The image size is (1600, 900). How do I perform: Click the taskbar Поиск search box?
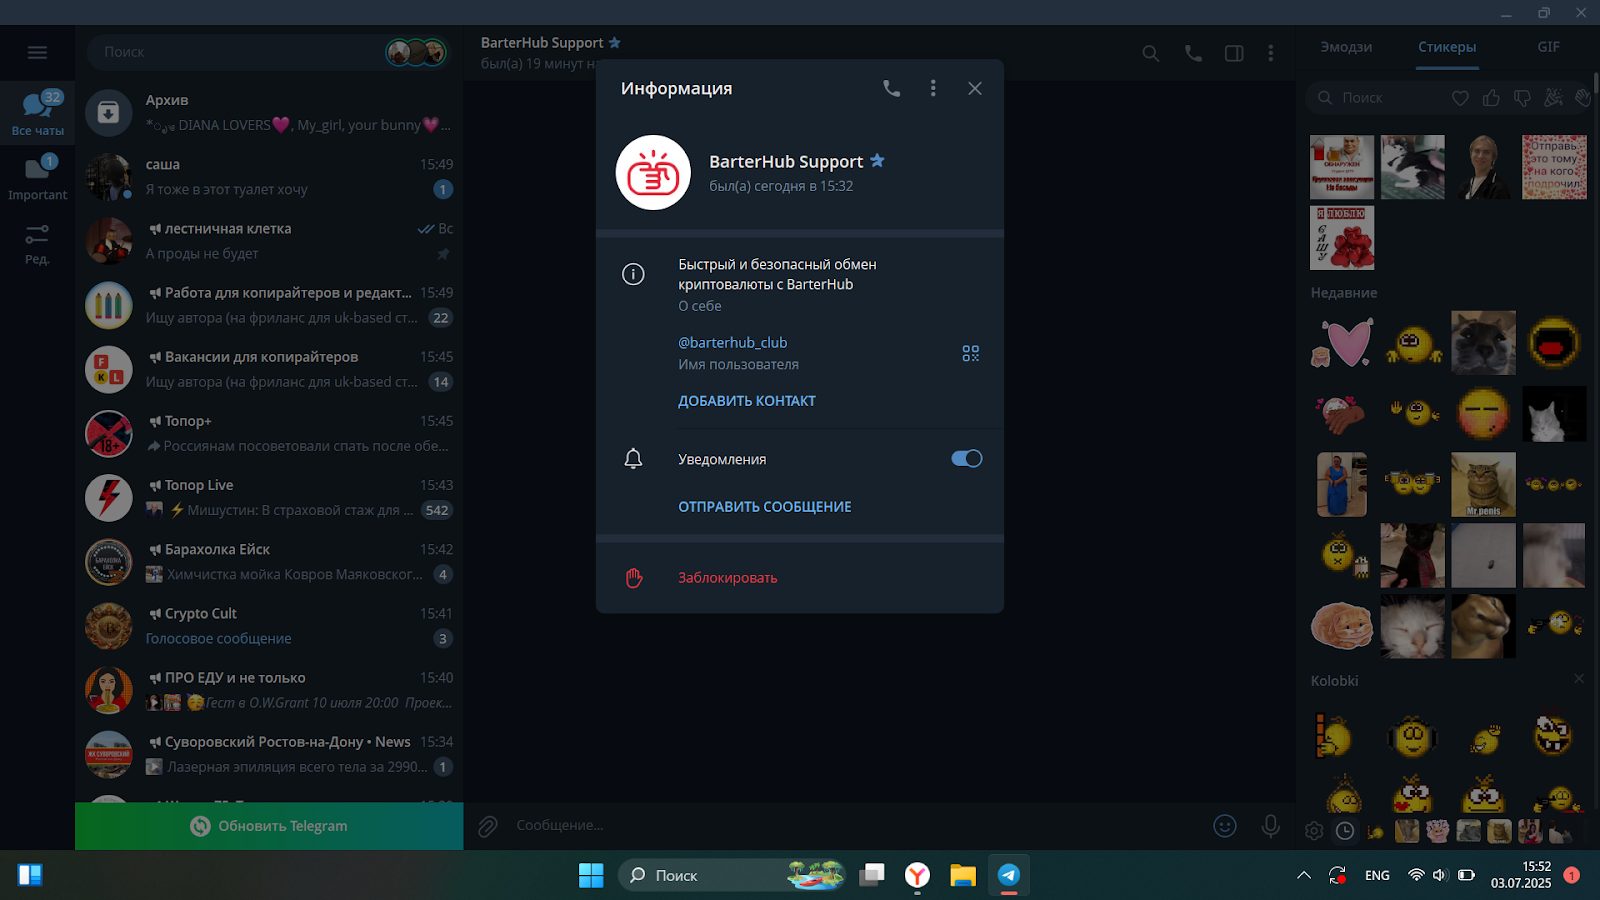click(x=733, y=875)
